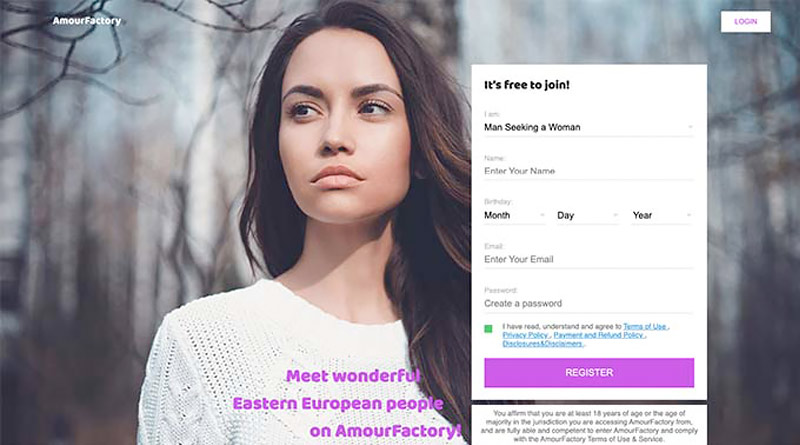Expand the birthday Year dropdown
Image resolution: width=800 pixels, height=445 pixels.
(x=662, y=215)
